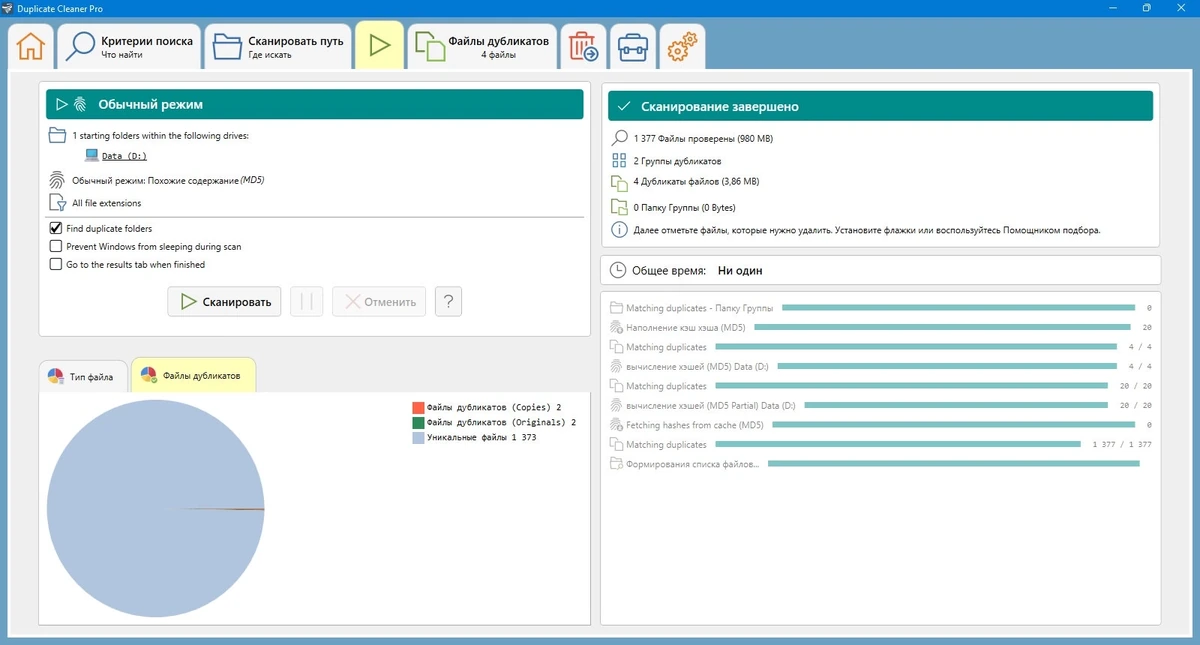Open the settings gears icon tab
The width and height of the screenshot is (1200, 645).
click(682, 46)
